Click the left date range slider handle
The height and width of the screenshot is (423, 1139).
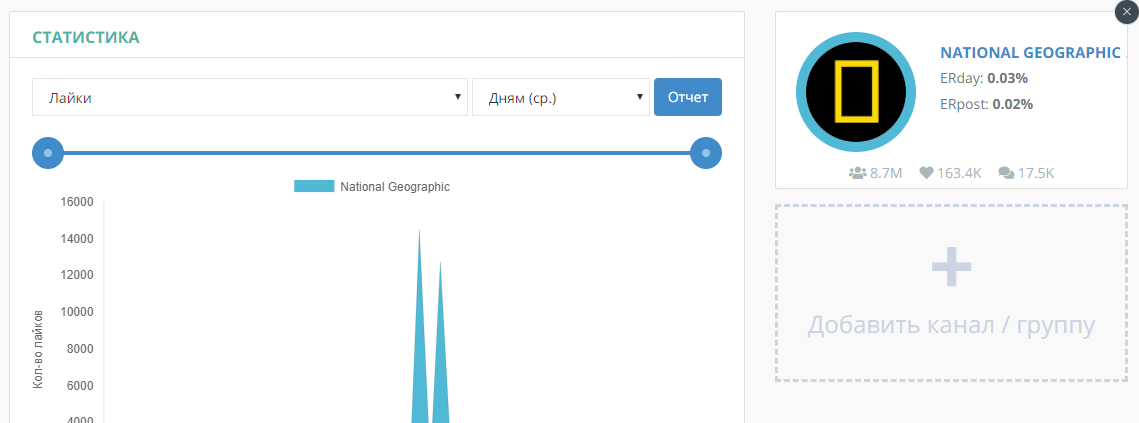tap(48, 153)
